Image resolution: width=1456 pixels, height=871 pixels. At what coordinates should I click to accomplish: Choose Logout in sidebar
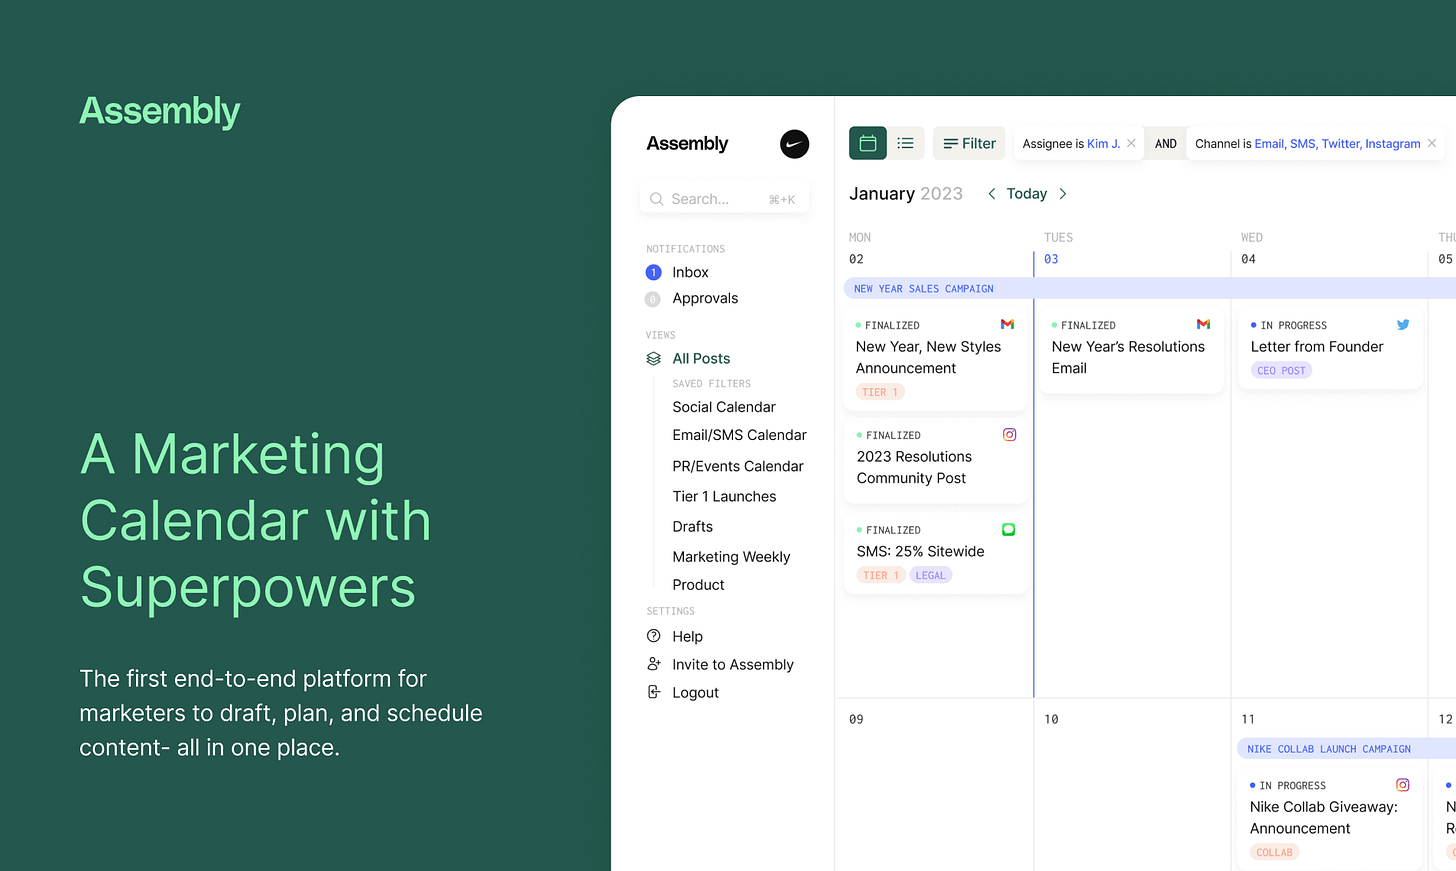pos(695,692)
